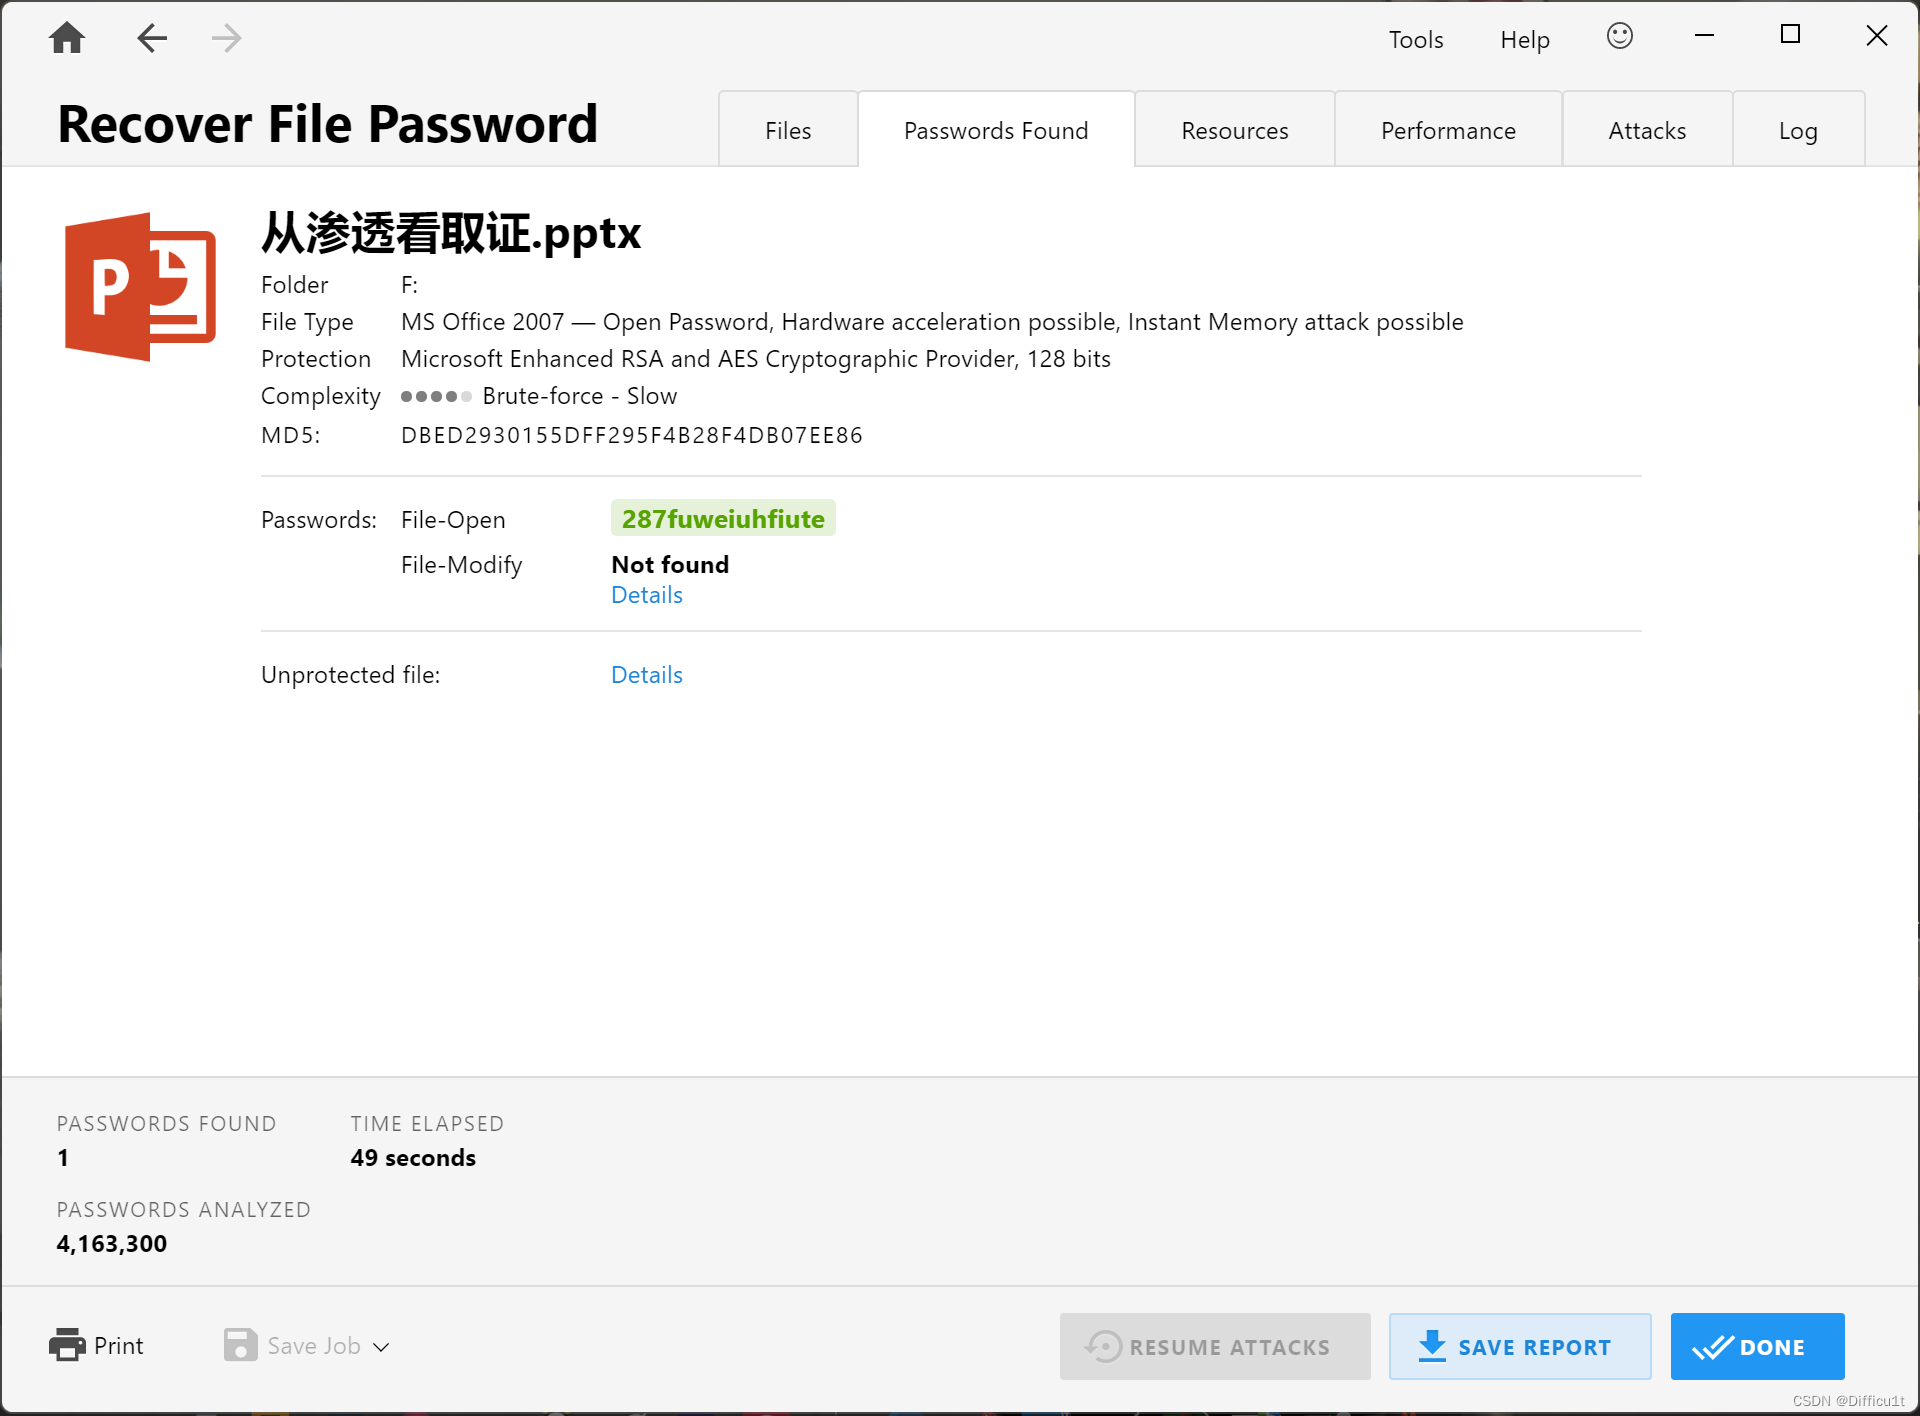Click the forward arrow icon

coord(227,39)
